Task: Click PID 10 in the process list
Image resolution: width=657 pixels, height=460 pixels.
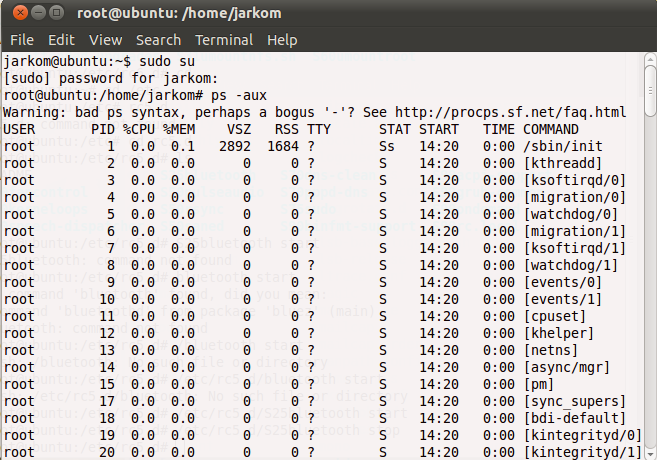Action: [x=107, y=300]
